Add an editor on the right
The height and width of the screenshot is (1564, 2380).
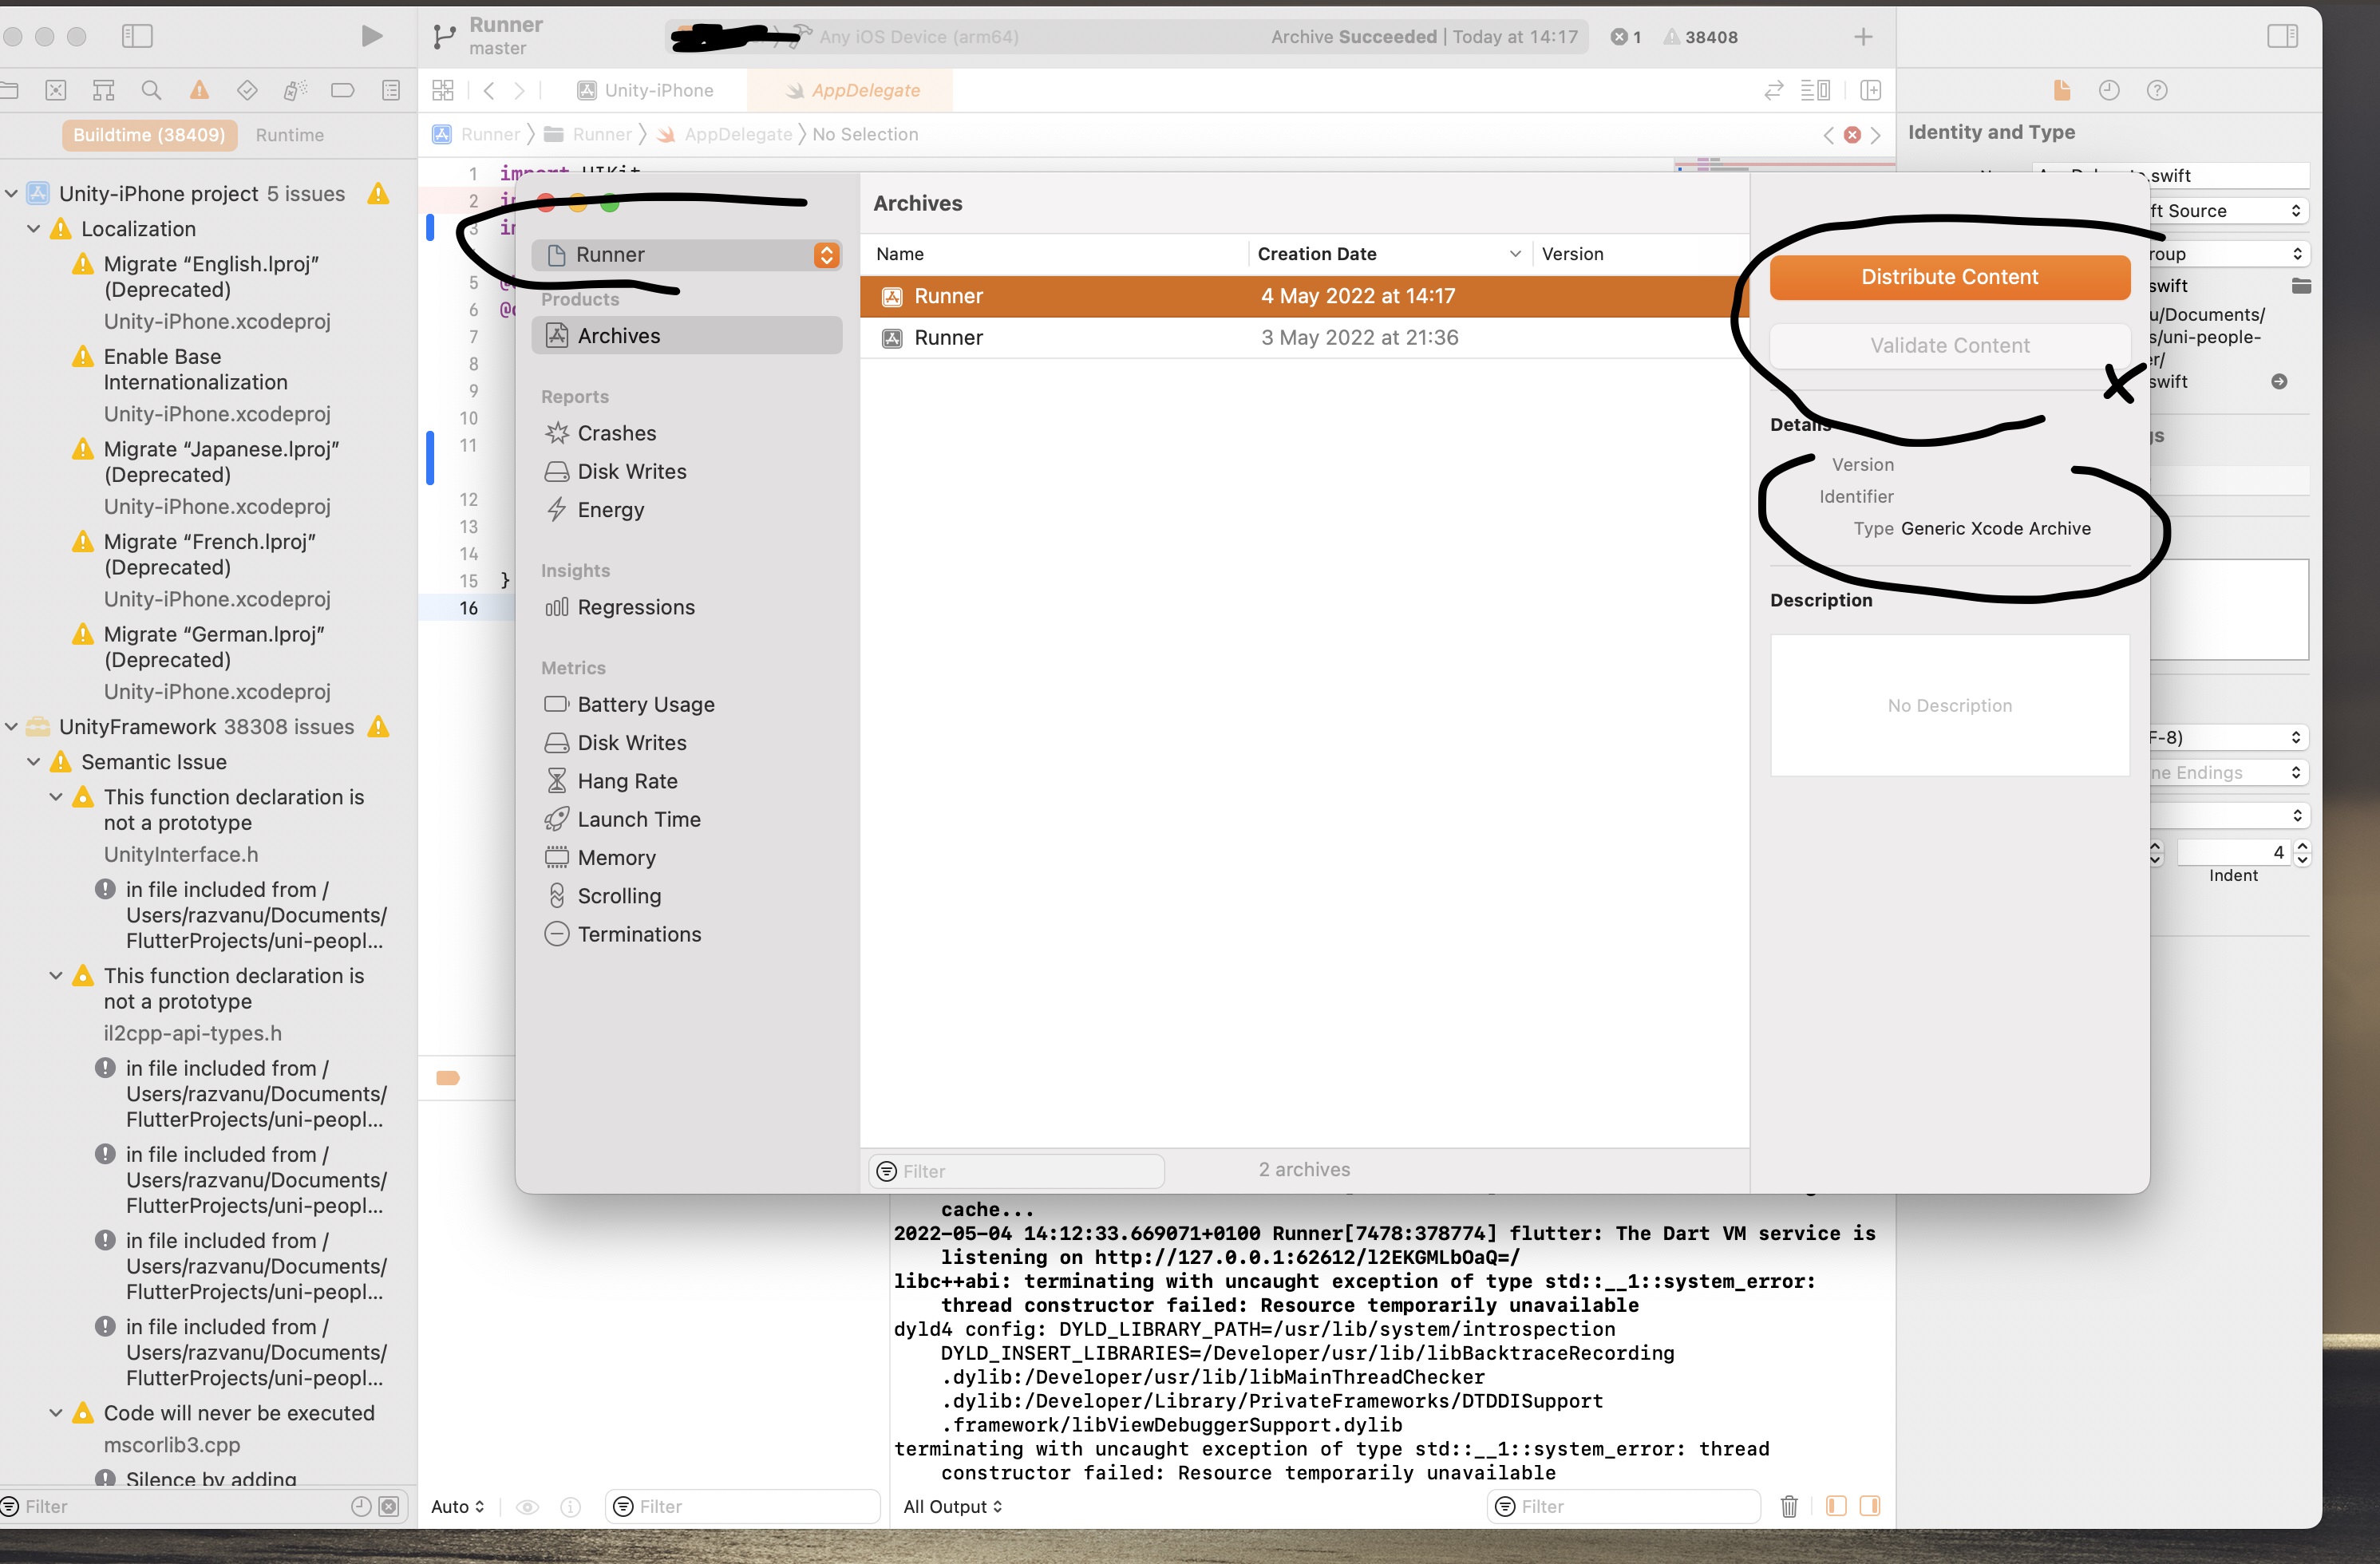pos(1870,90)
